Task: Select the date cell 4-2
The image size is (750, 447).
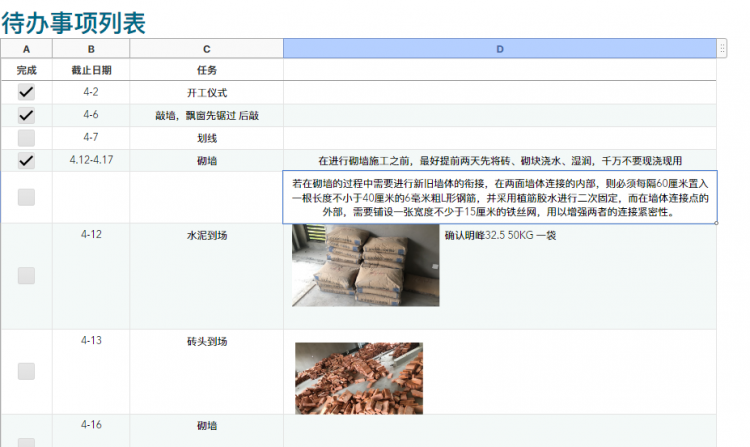Action: [x=91, y=92]
